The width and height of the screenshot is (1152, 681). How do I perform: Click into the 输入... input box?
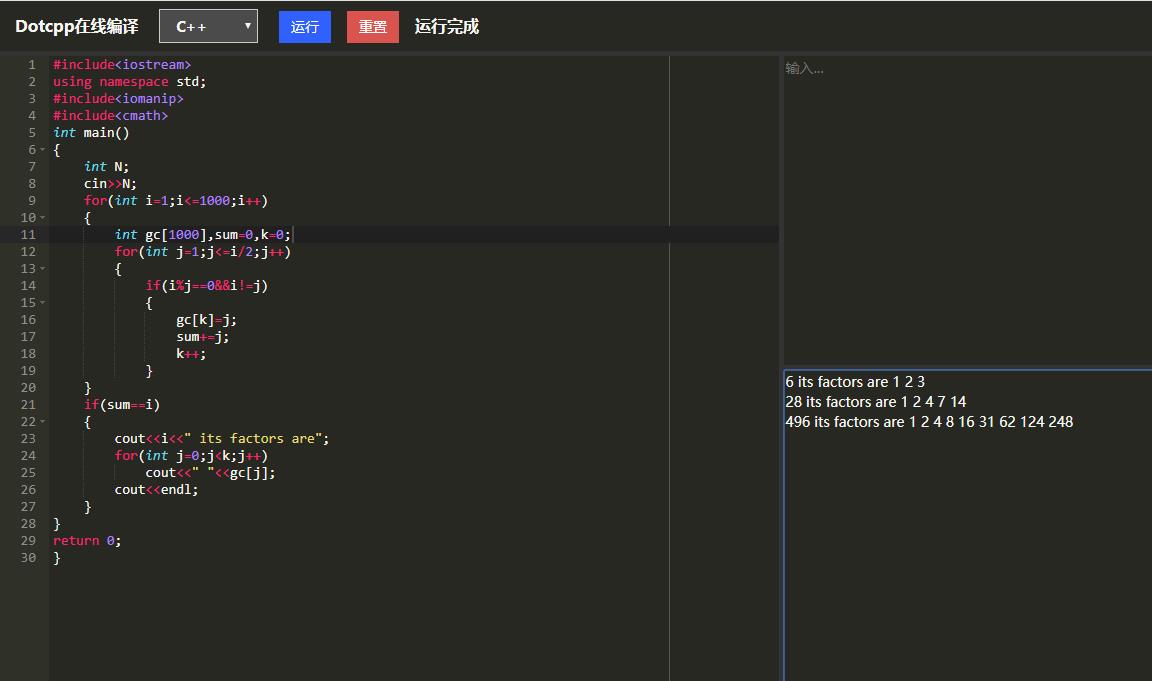965,200
